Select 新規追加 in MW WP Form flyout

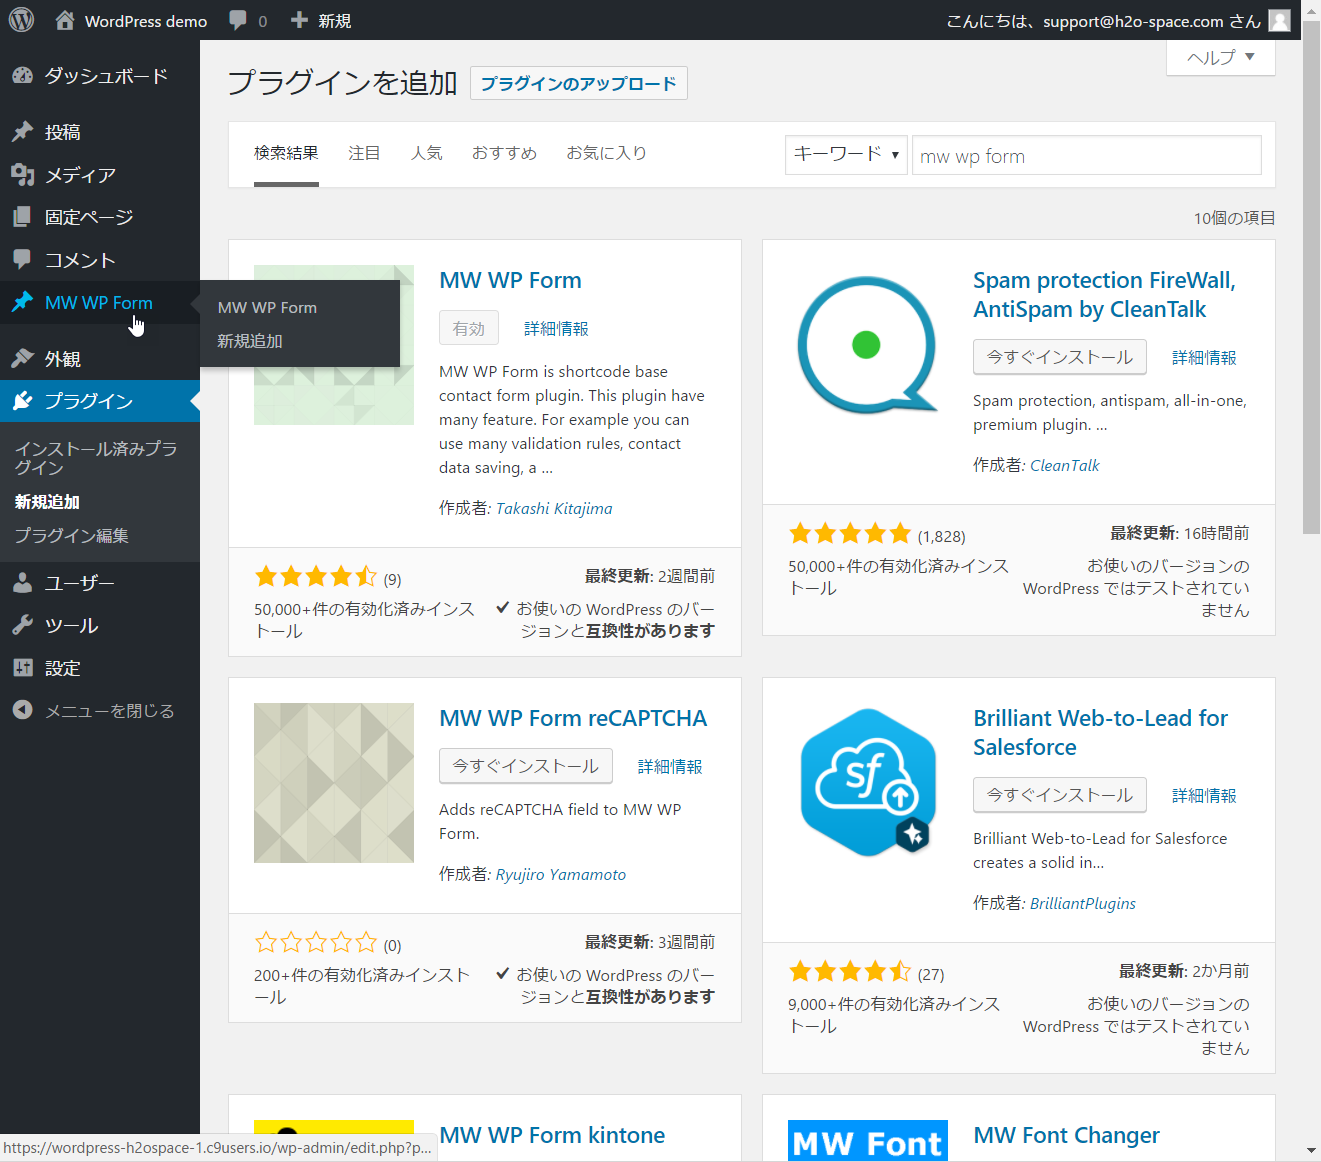pyautogui.click(x=250, y=341)
